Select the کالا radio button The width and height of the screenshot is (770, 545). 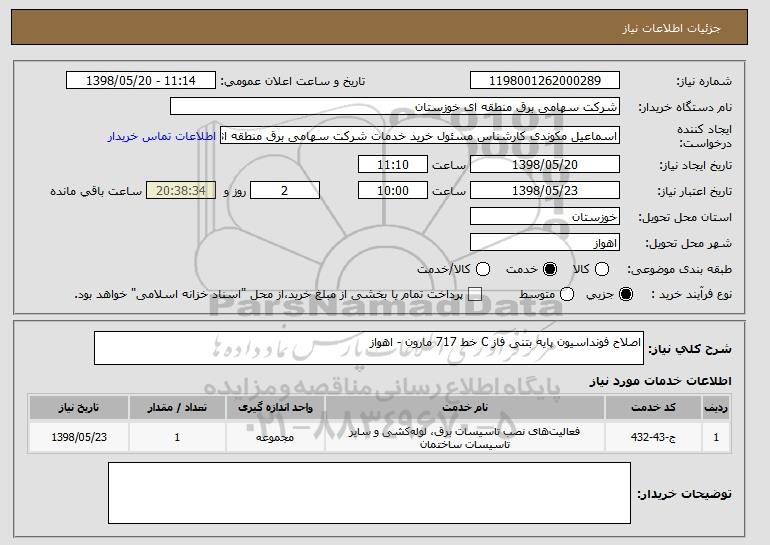coord(600,270)
